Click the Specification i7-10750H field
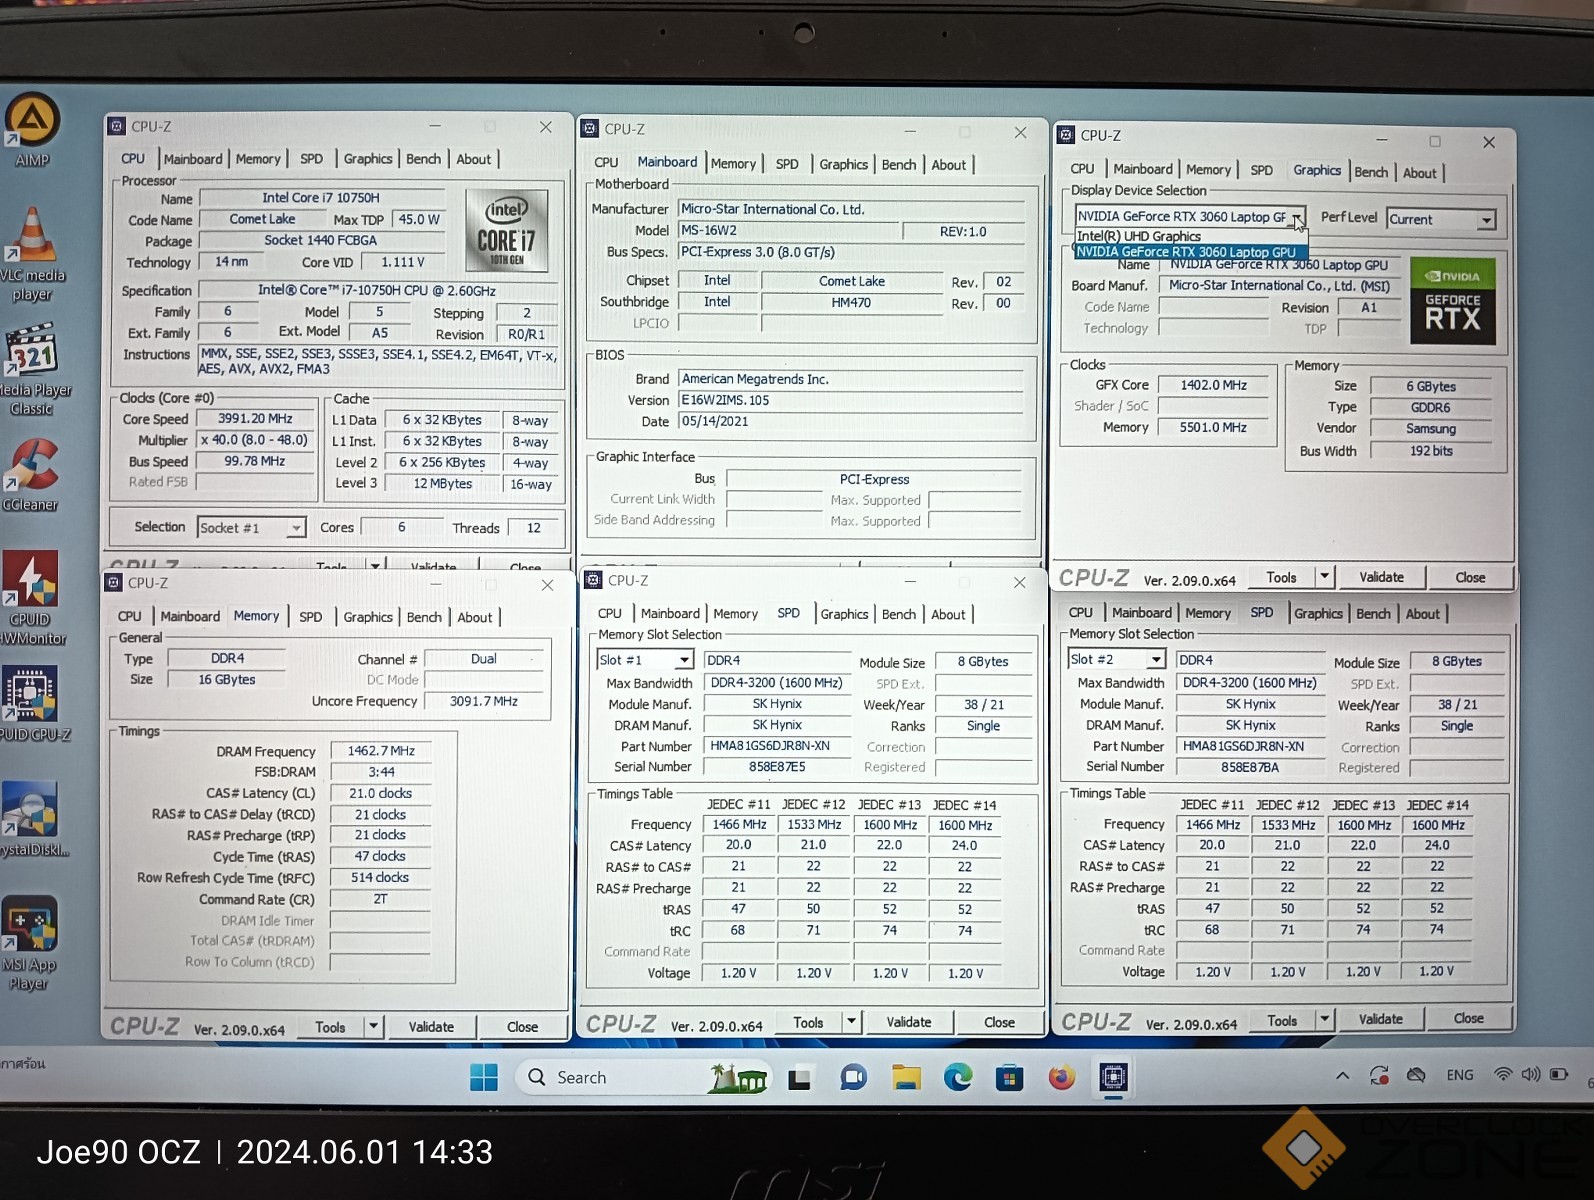This screenshot has width=1594, height=1200. [376, 291]
